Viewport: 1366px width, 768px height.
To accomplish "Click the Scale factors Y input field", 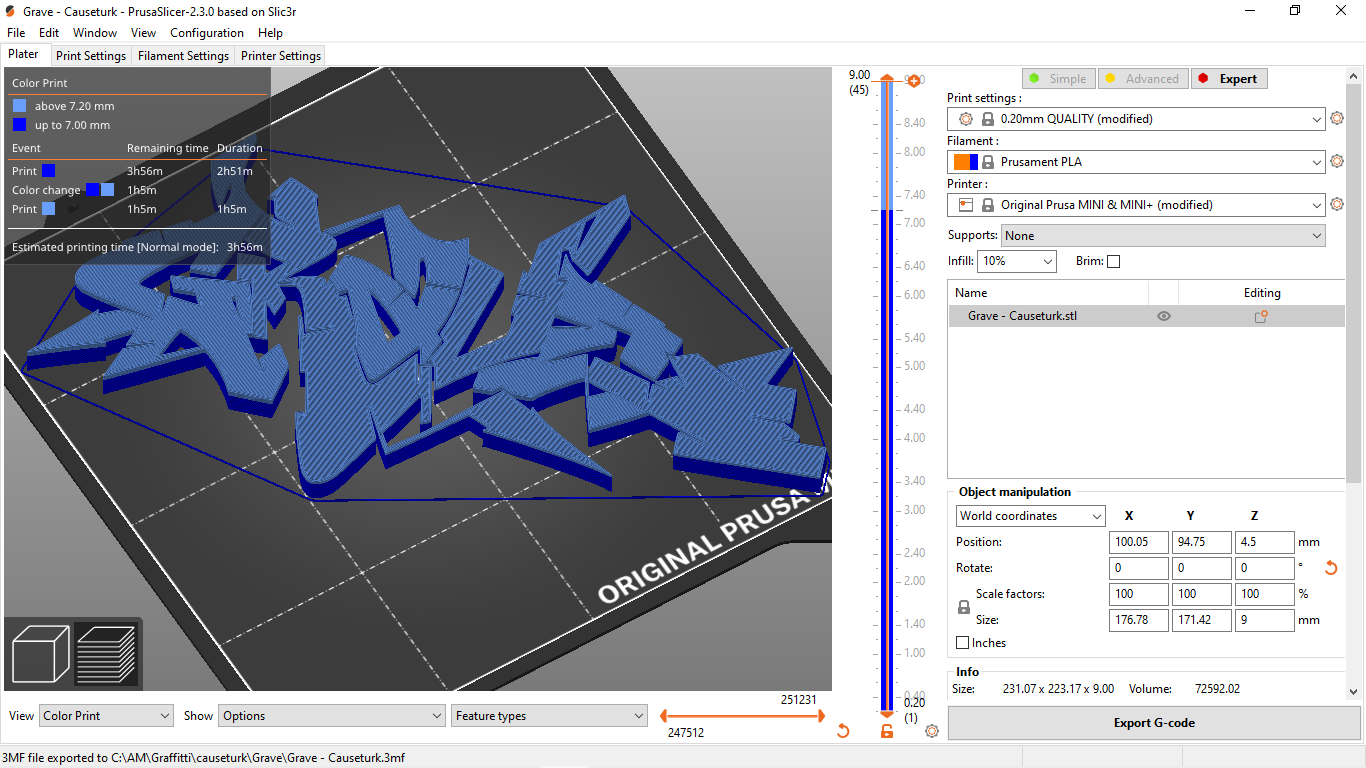I will point(1202,594).
